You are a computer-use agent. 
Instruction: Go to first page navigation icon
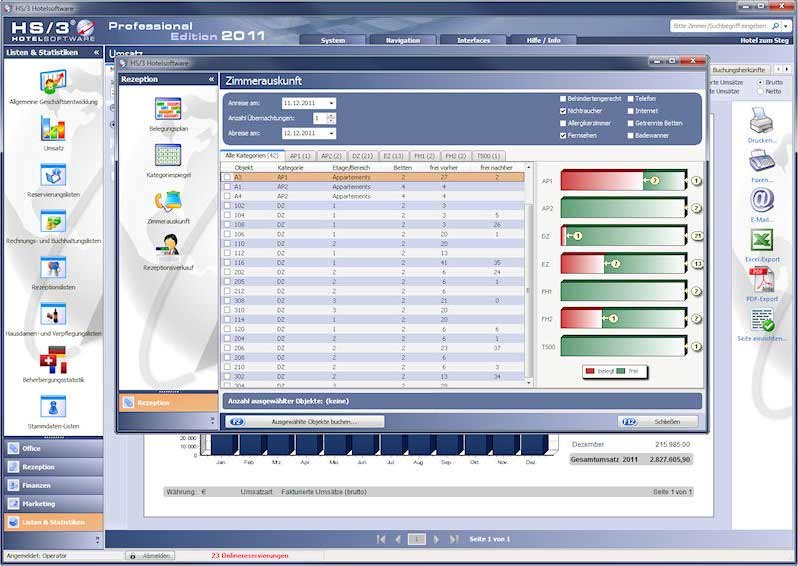click(x=381, y=539)
